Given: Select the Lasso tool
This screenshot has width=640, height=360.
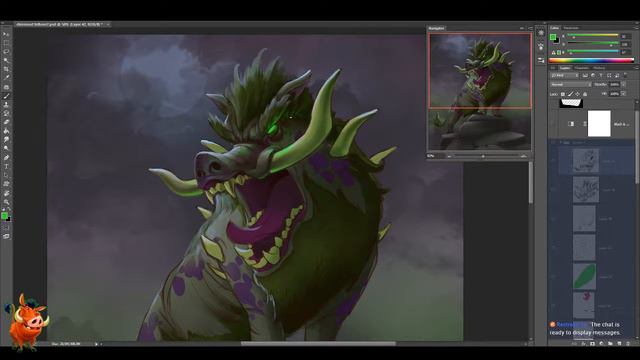Looking at the screenshot, I should (6, 52).
